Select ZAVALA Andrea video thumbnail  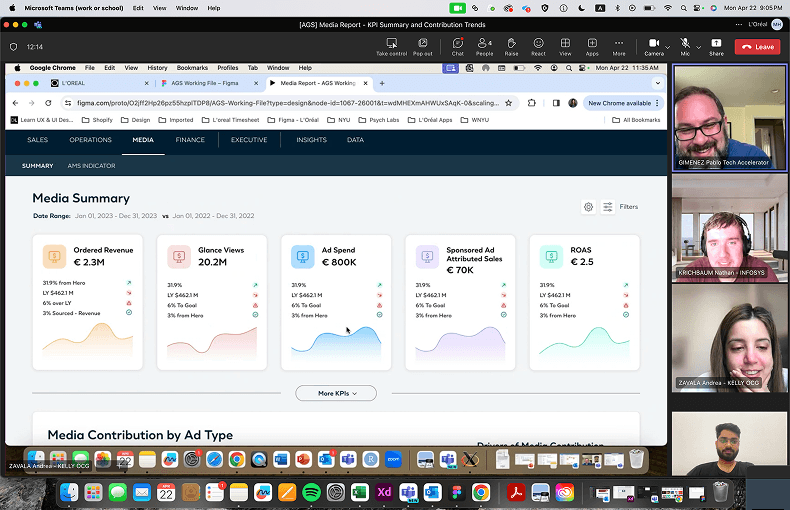click(730, 338)
